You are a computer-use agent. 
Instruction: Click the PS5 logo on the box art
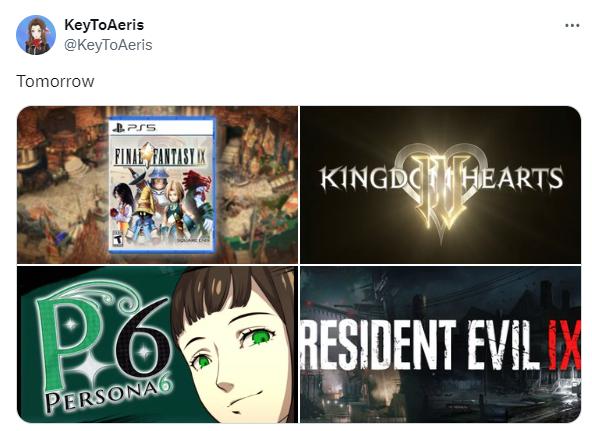pyautogui.click(x=134, y=128)
